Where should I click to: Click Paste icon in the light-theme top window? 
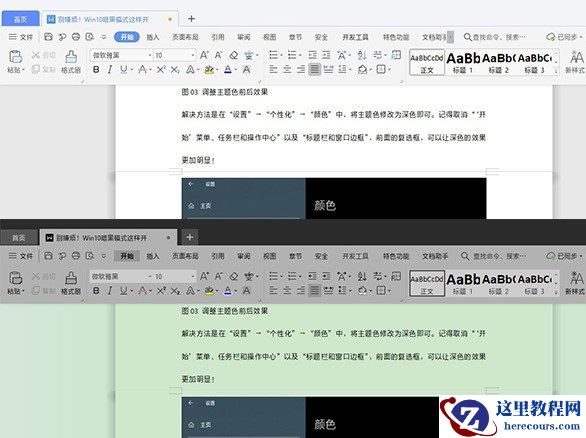coord(15,57)
